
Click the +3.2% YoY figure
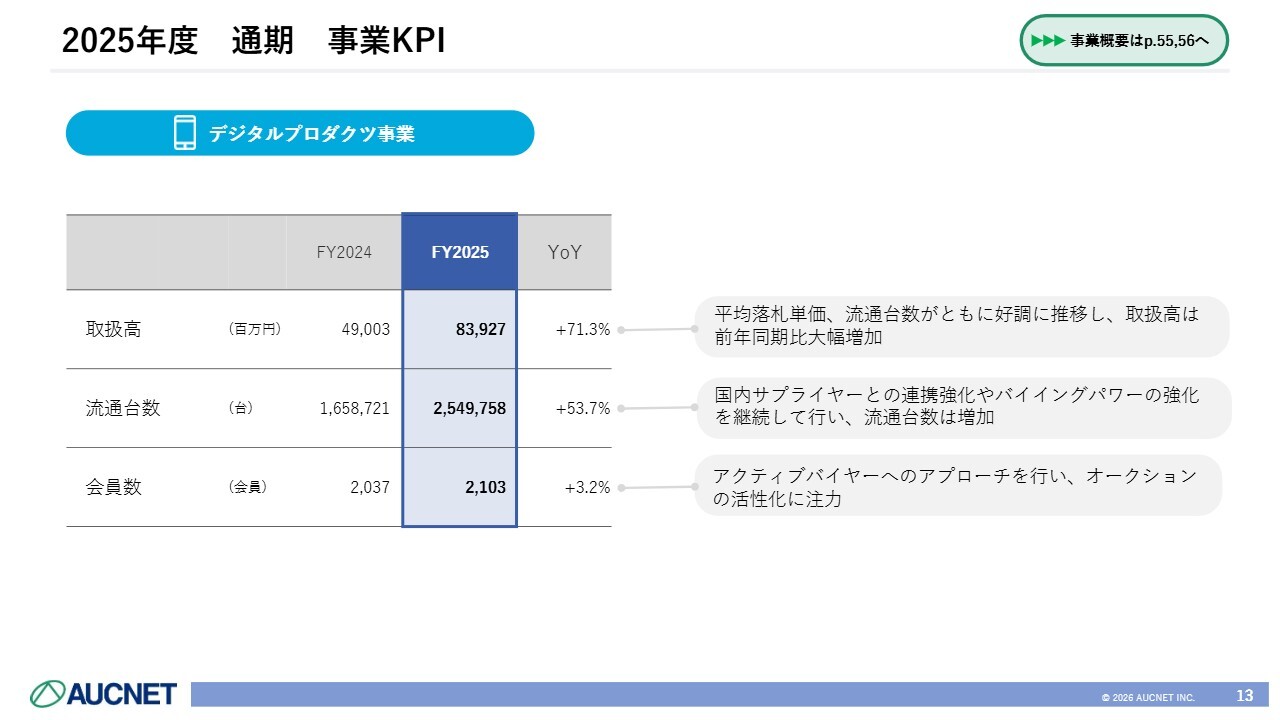click(x=587, y=487)
